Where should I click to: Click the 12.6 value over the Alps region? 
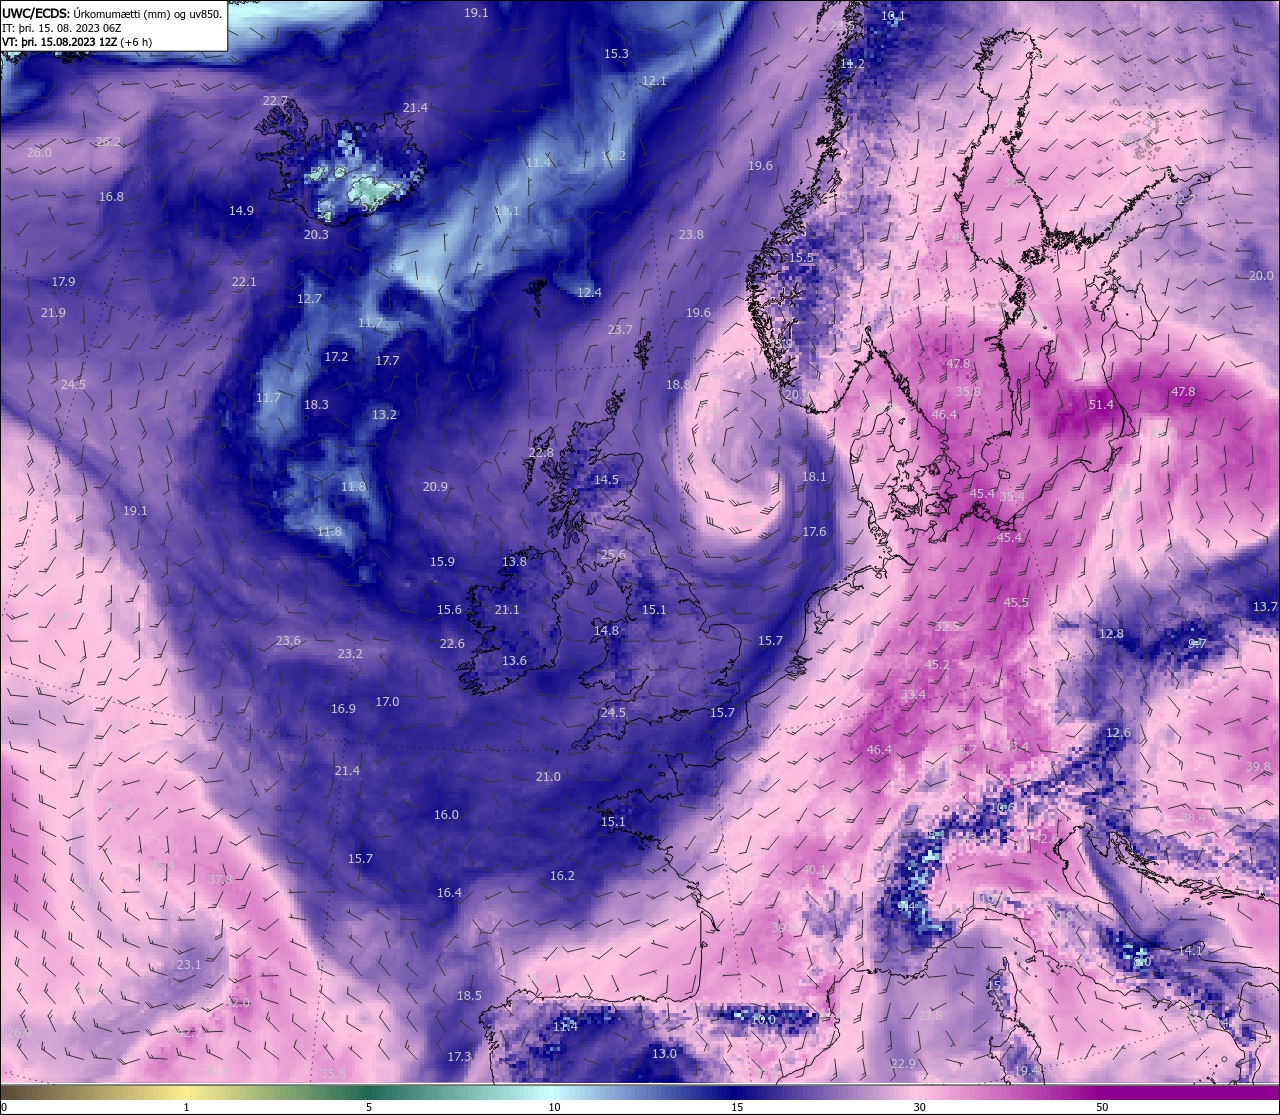(x=1118, y=732)
